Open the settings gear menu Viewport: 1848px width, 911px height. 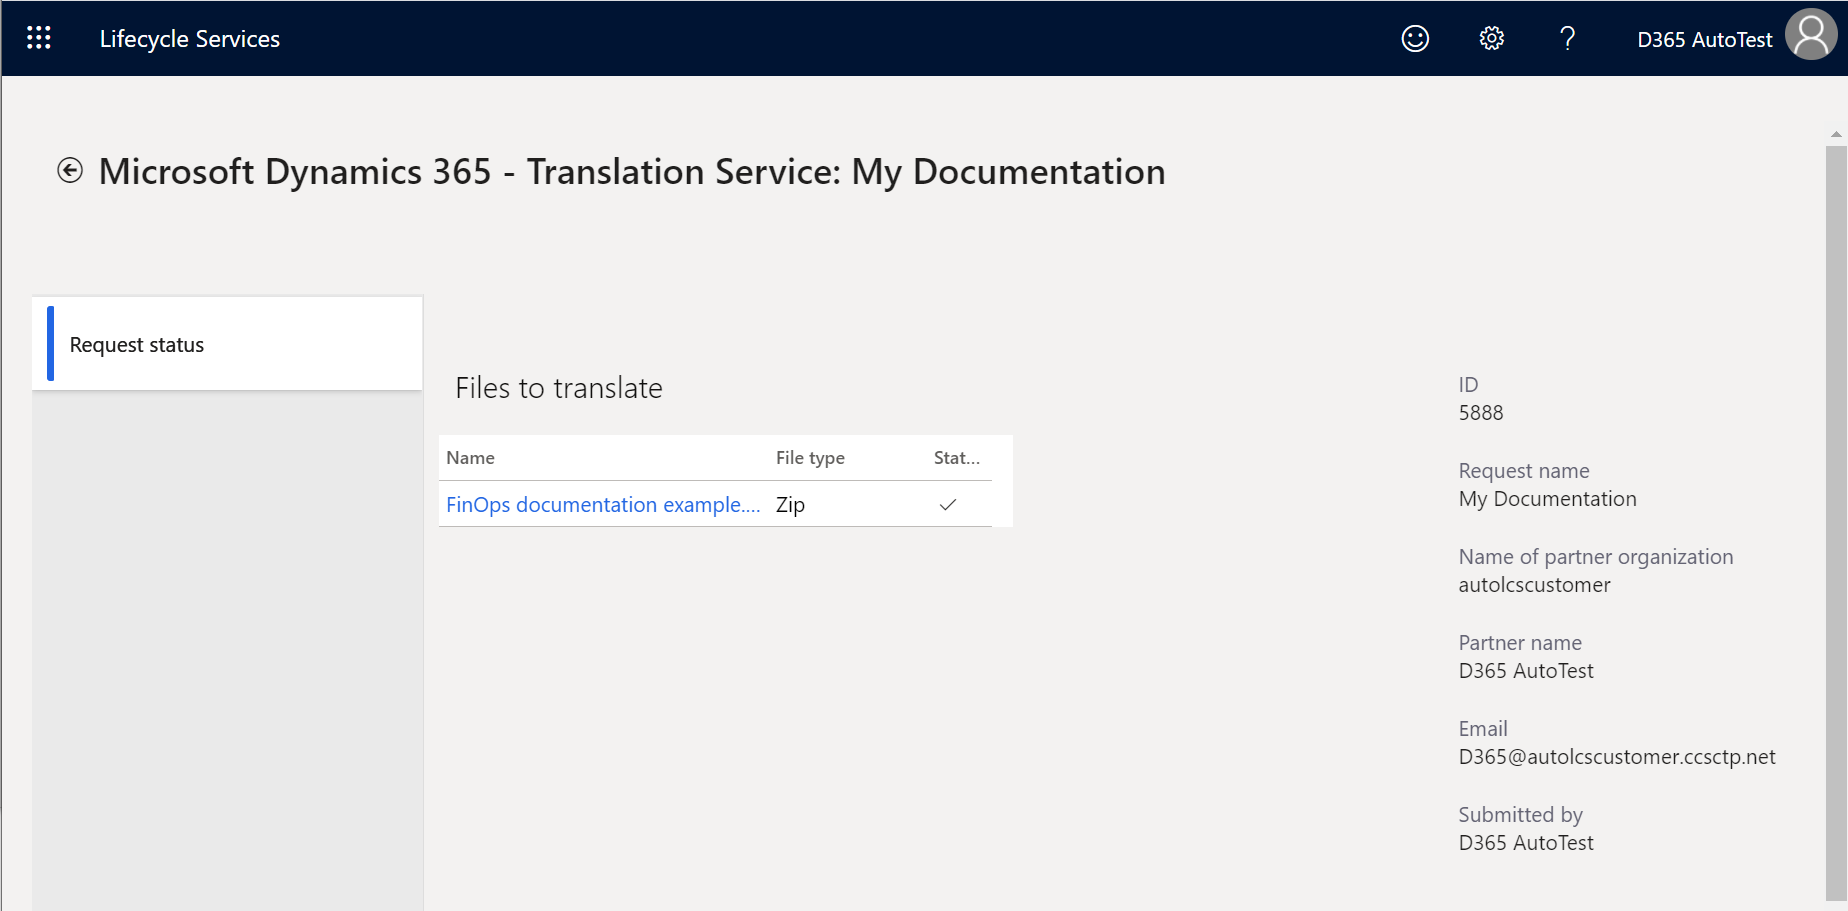[x=1491, y=38]
